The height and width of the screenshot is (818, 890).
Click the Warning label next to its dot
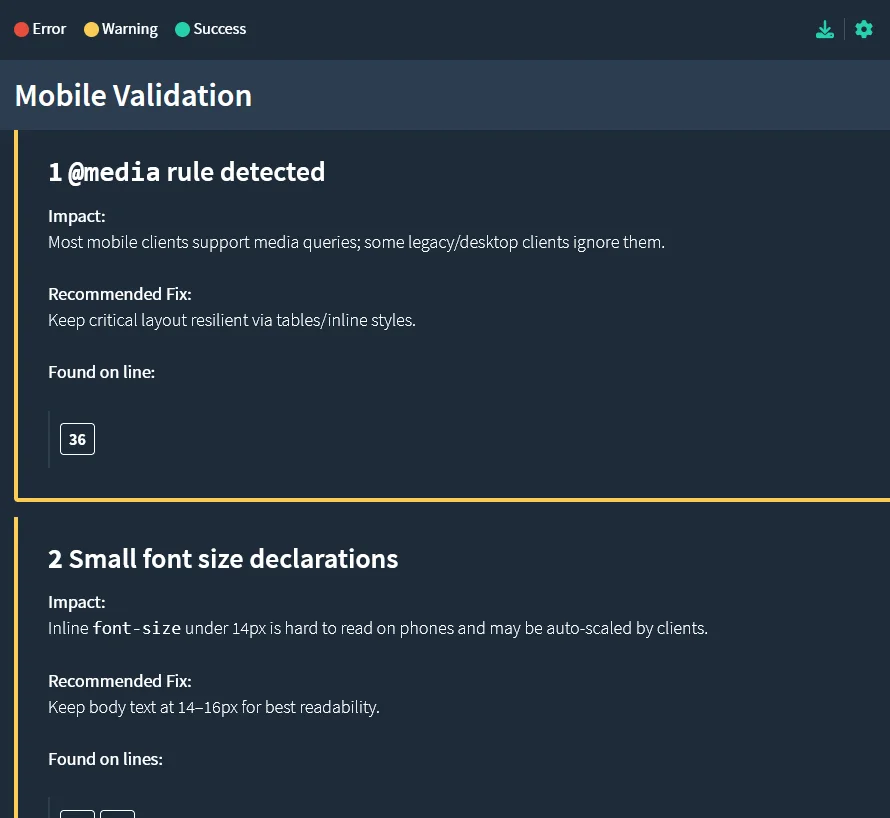pos(129,29)
